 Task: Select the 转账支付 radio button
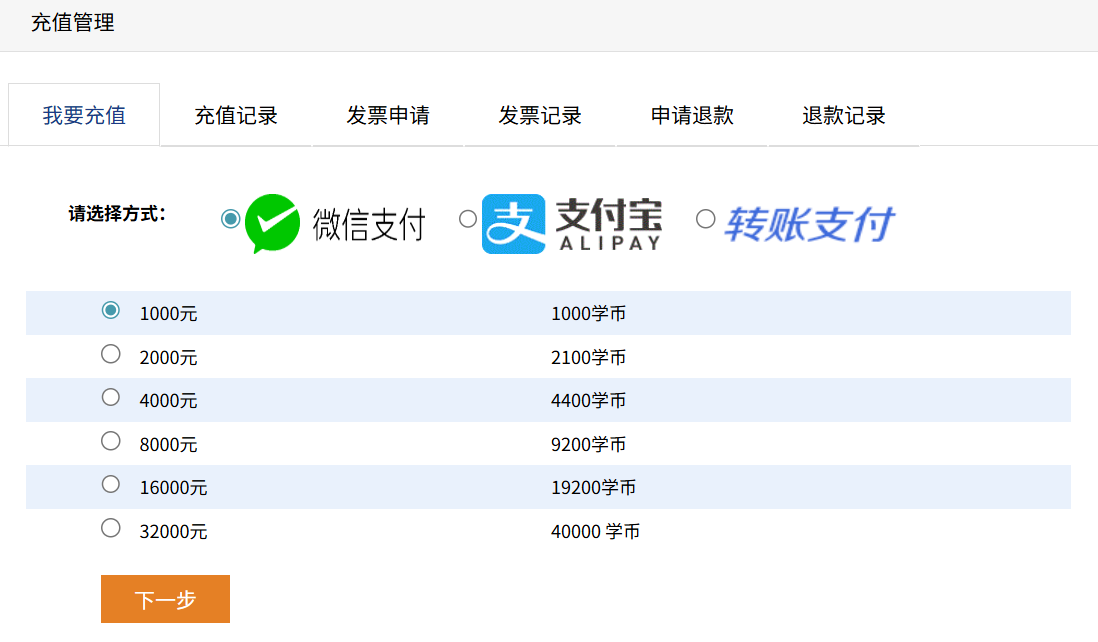(x=706, y=219)
